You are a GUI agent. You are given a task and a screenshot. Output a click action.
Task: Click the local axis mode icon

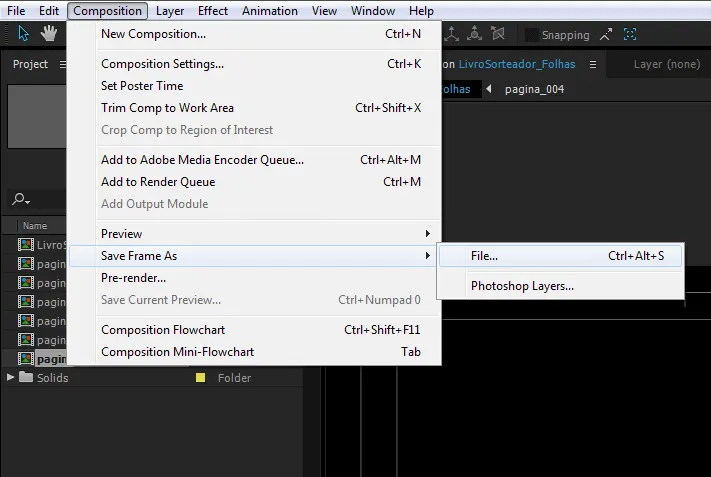(x=452, y=34)
